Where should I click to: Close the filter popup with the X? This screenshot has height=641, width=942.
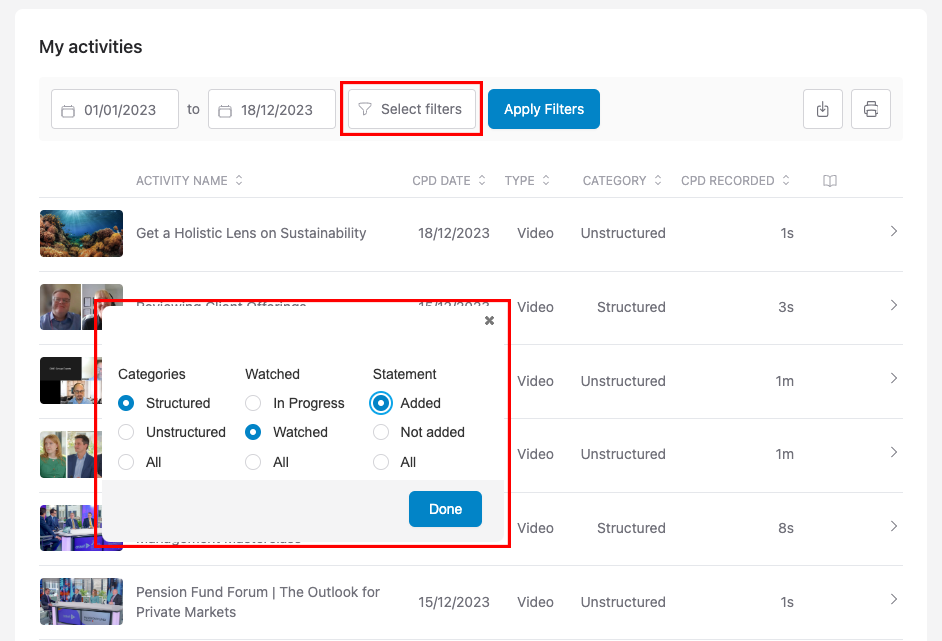click(x=489, y=321)
